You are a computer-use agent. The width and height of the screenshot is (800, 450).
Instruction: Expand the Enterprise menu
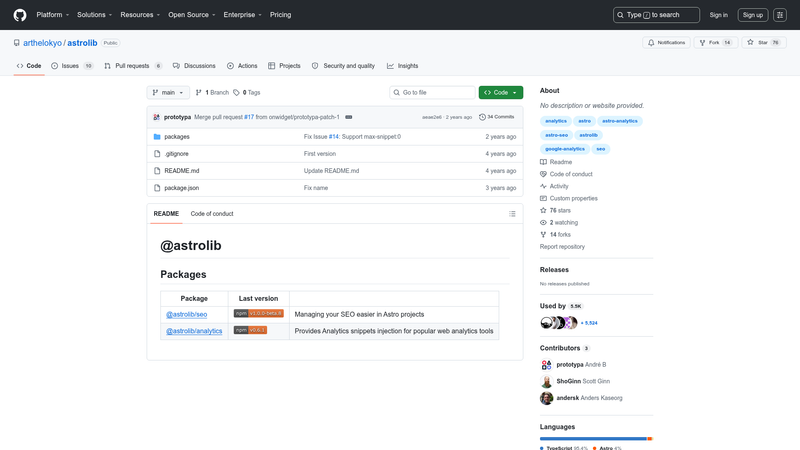(x=242, y=15)
